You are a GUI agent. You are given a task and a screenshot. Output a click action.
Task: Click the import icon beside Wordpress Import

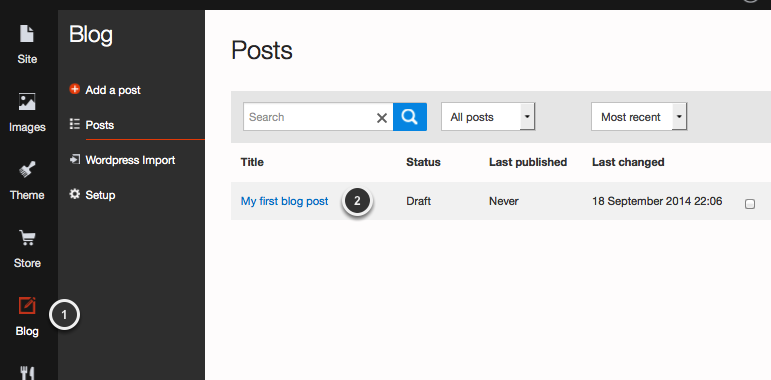click(75, 159)
